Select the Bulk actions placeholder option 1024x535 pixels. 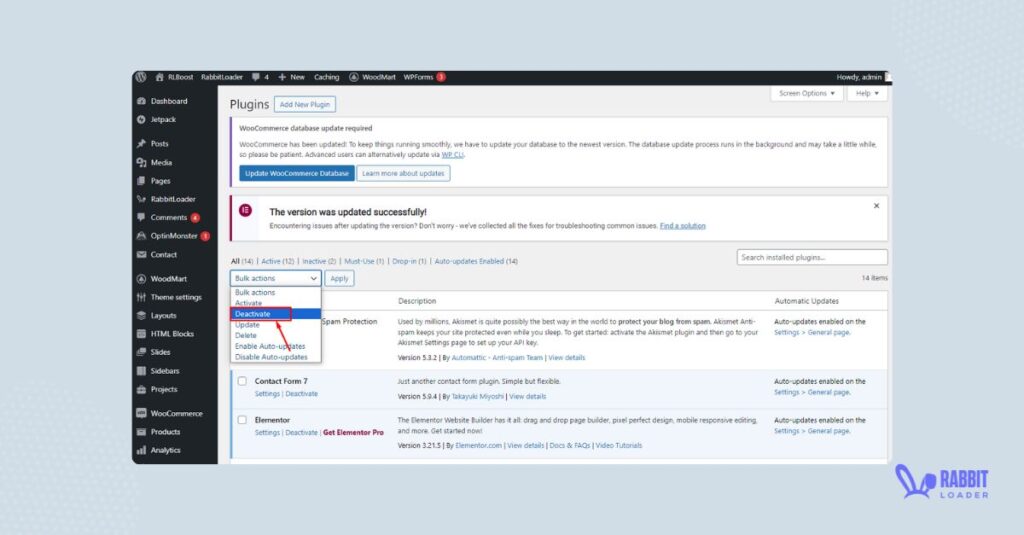click(x=276, y=293)
